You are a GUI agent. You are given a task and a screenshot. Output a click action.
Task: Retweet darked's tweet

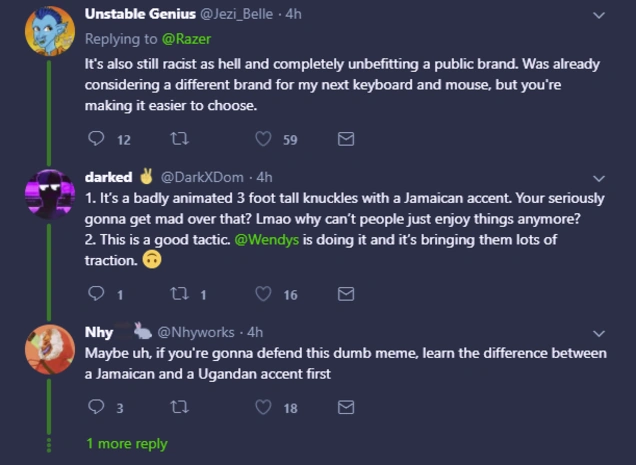coord(181,294)
